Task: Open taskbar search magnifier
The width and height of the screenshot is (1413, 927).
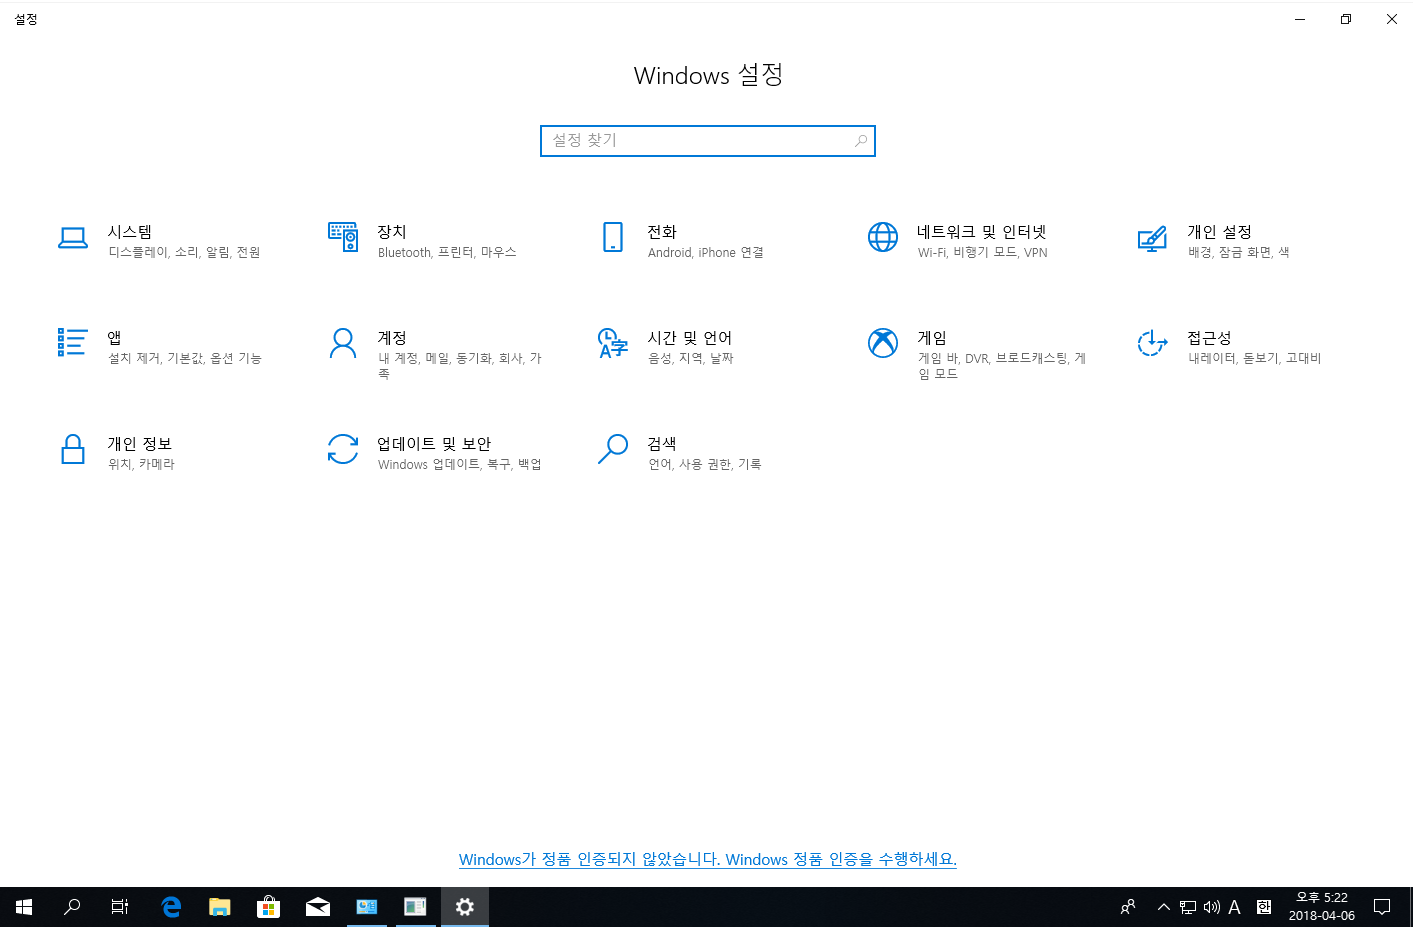Action: 72,907
